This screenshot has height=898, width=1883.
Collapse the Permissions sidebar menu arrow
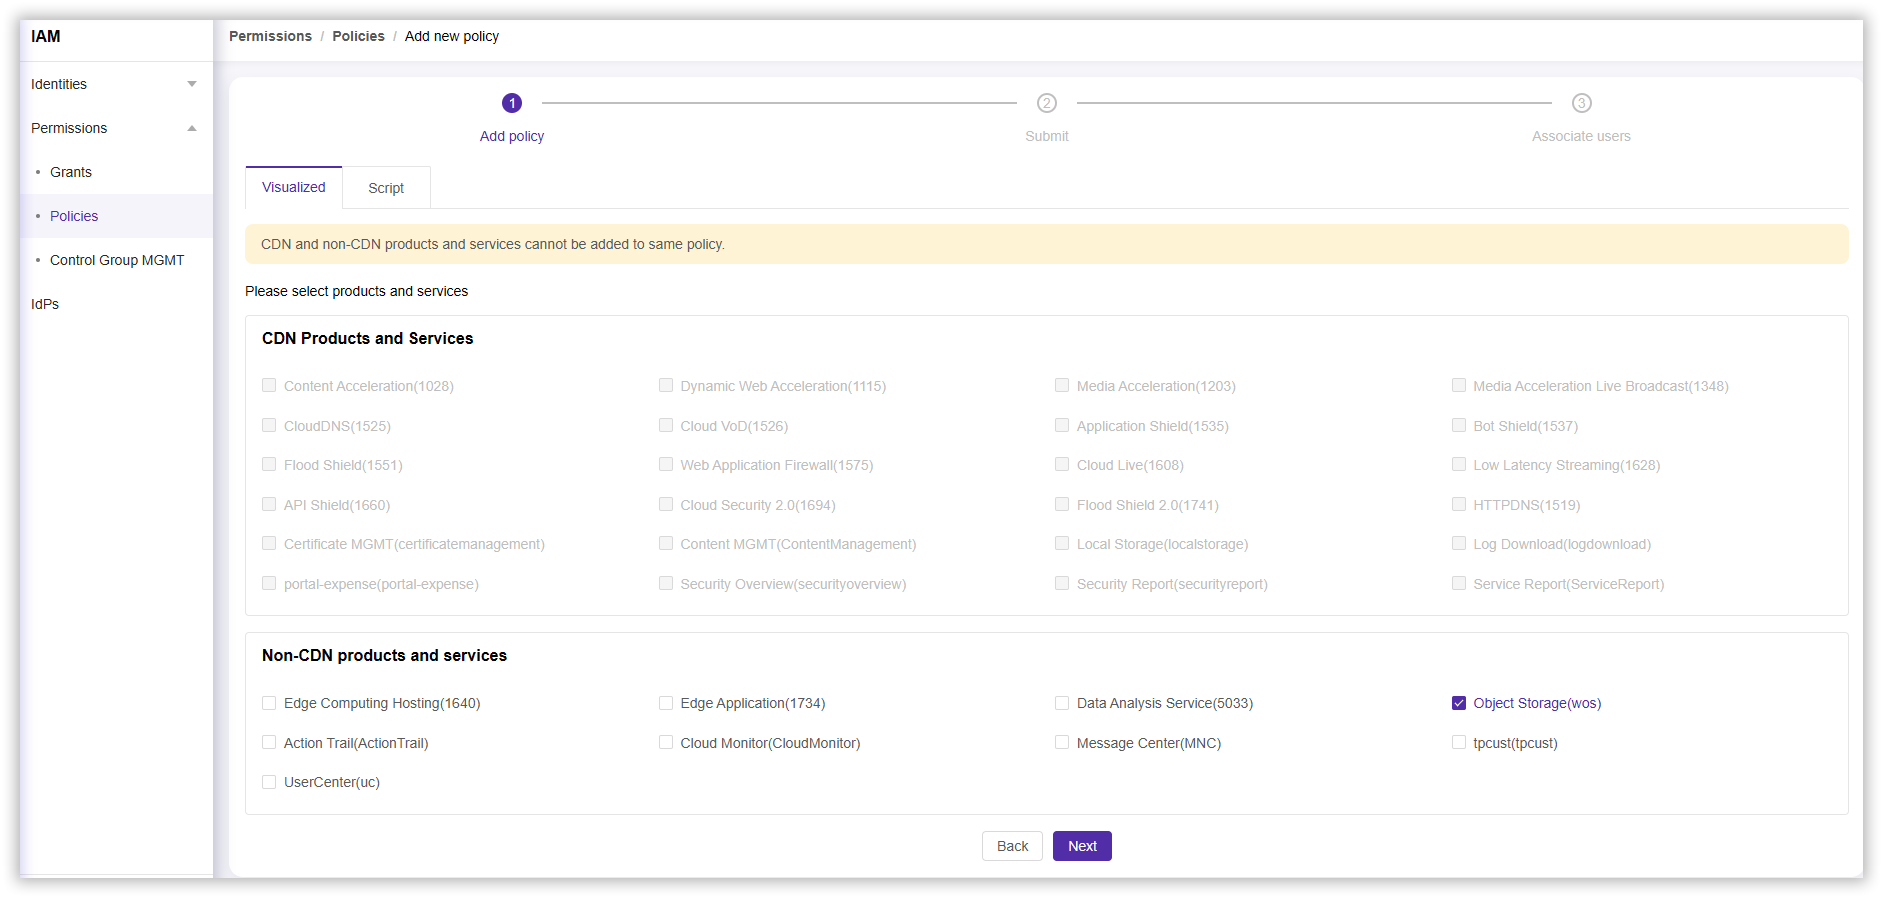pos(192,128)
